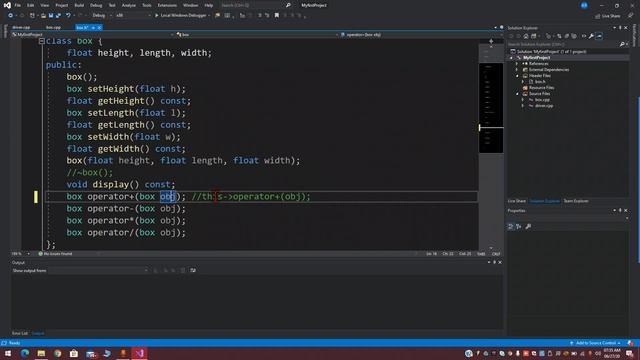Click No issues found indicator
This screenshot has height=360, width=640.
(x=56, y=254)
